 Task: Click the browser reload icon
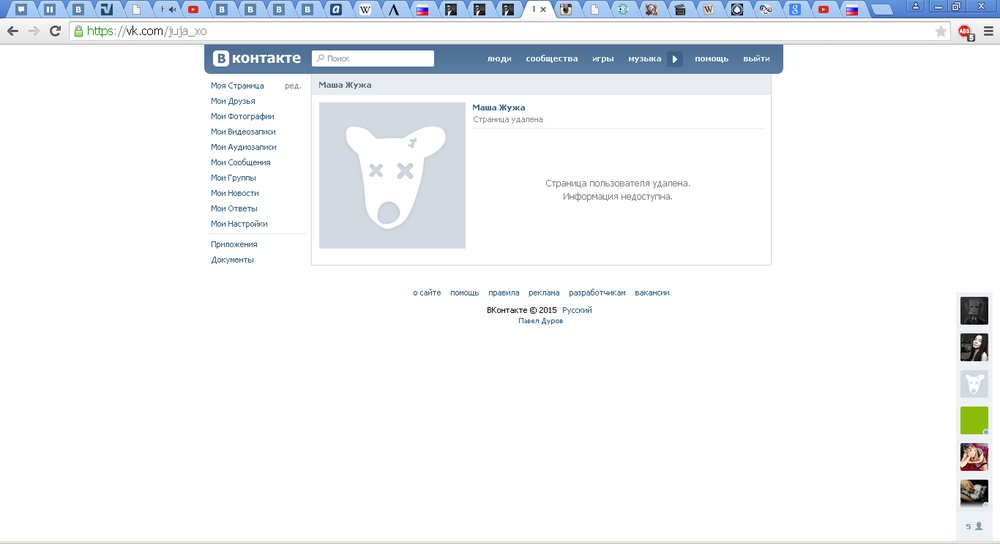[55, 31]
